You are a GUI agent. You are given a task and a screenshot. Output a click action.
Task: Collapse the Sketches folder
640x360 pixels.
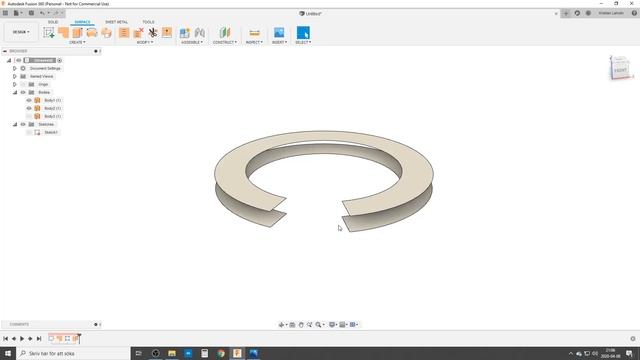click(x=15, y=124)
